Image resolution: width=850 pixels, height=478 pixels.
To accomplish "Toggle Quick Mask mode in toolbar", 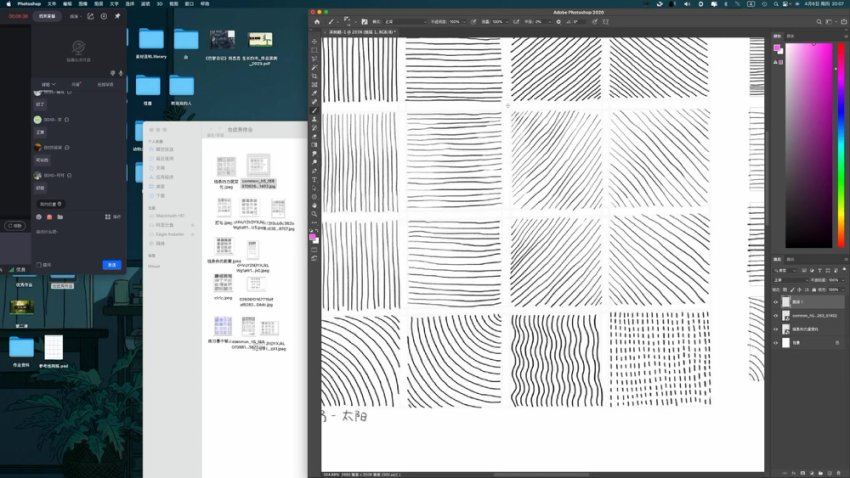I will [x=314, y=250].
